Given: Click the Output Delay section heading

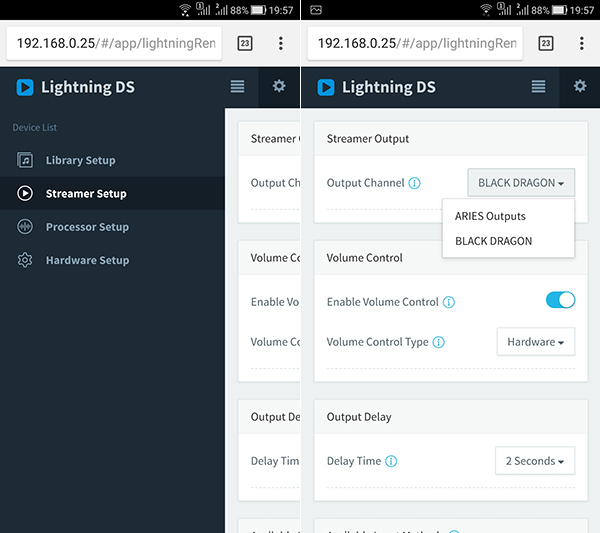Looking at the screenshot, I should click(x=359, y=417).
